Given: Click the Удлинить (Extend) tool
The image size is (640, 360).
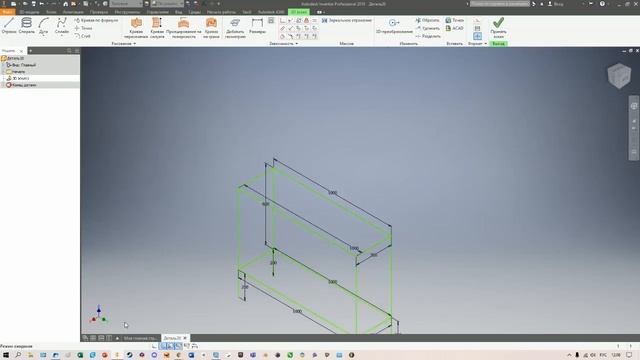Looking at the screenshot, I should tap(427, 28).
